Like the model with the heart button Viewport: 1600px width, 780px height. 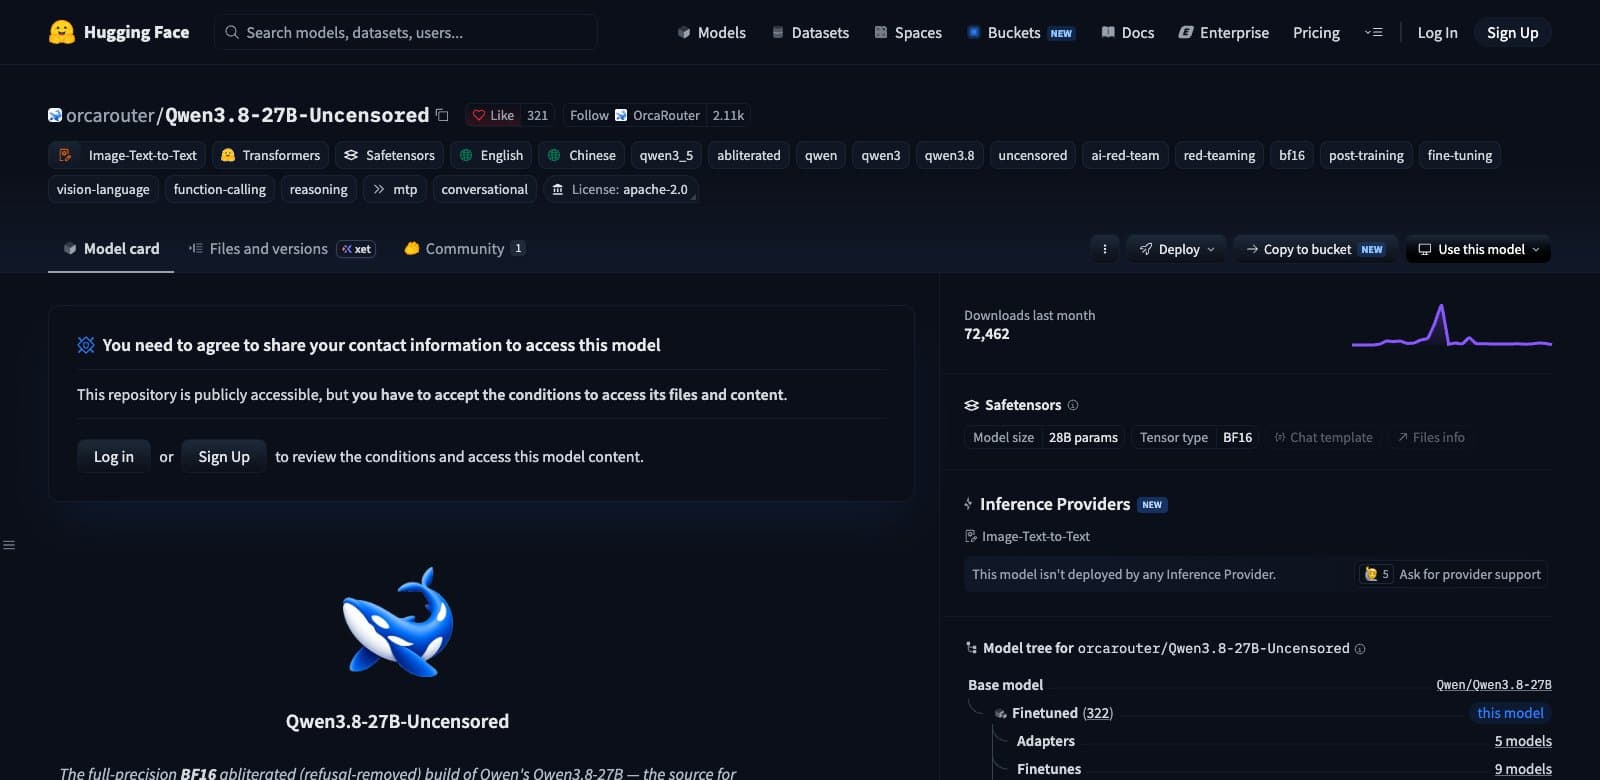coord(492,115)
